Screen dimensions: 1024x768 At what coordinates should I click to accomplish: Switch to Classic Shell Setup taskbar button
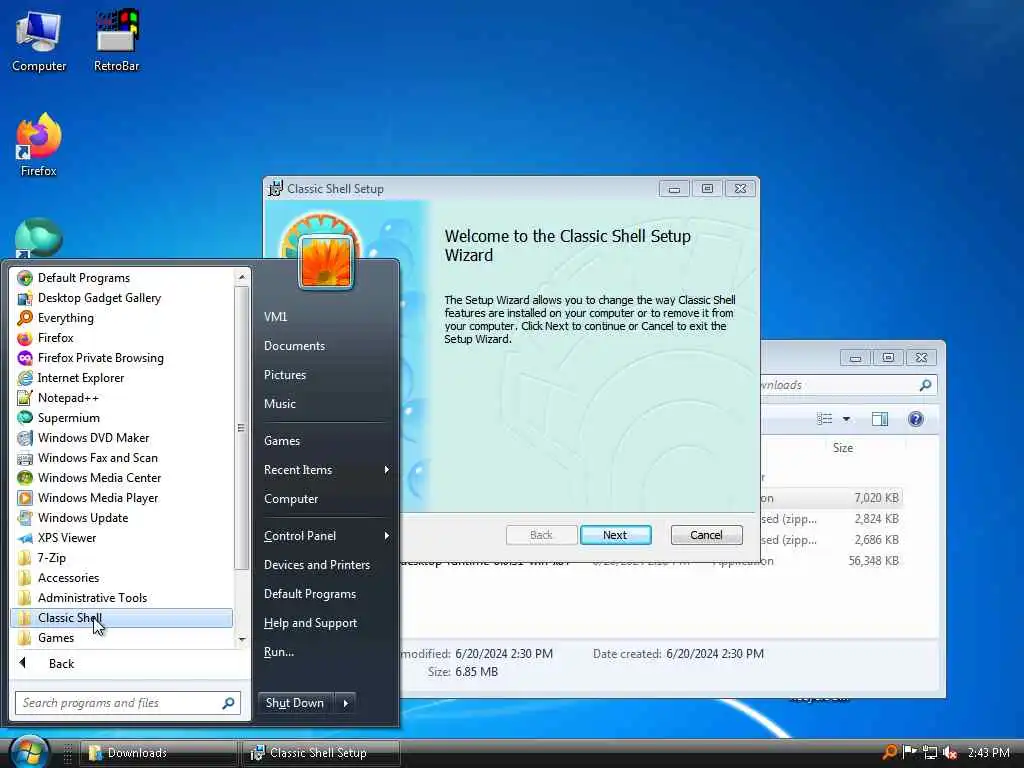pyautogui.click(x=320, y=753)
